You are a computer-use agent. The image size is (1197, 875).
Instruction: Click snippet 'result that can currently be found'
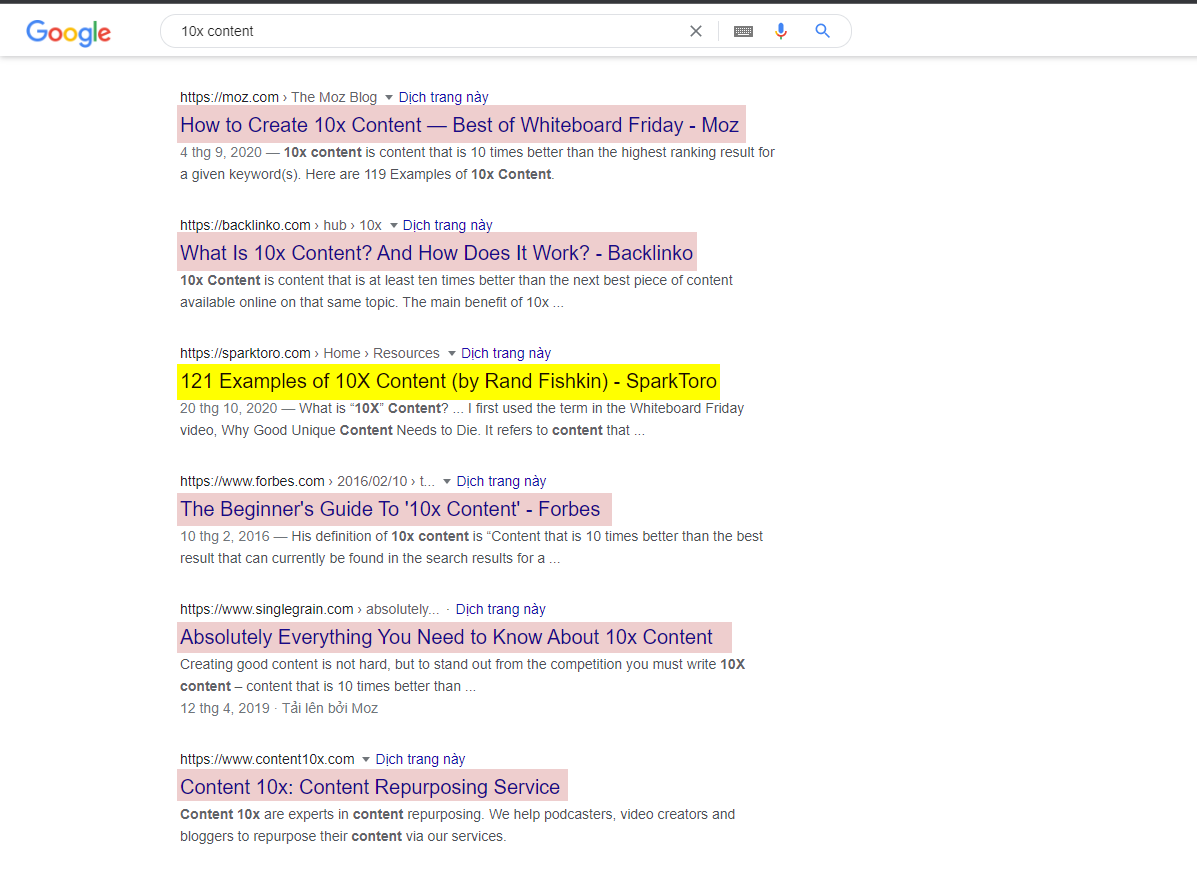pyautogui.click(x=289, y=558)
